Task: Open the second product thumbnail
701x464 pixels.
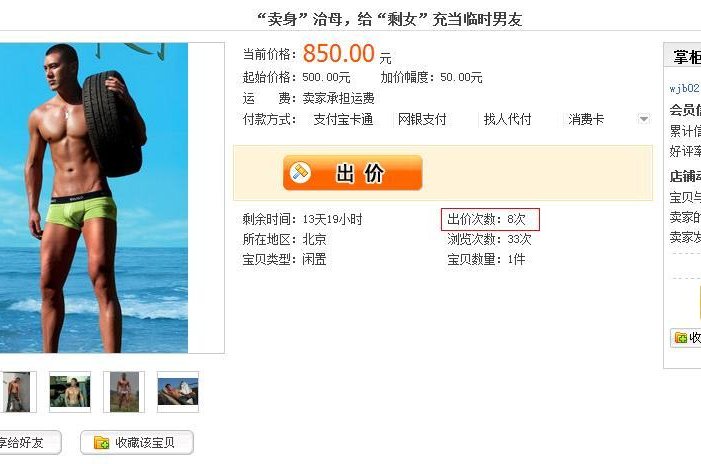Action: 70,392
